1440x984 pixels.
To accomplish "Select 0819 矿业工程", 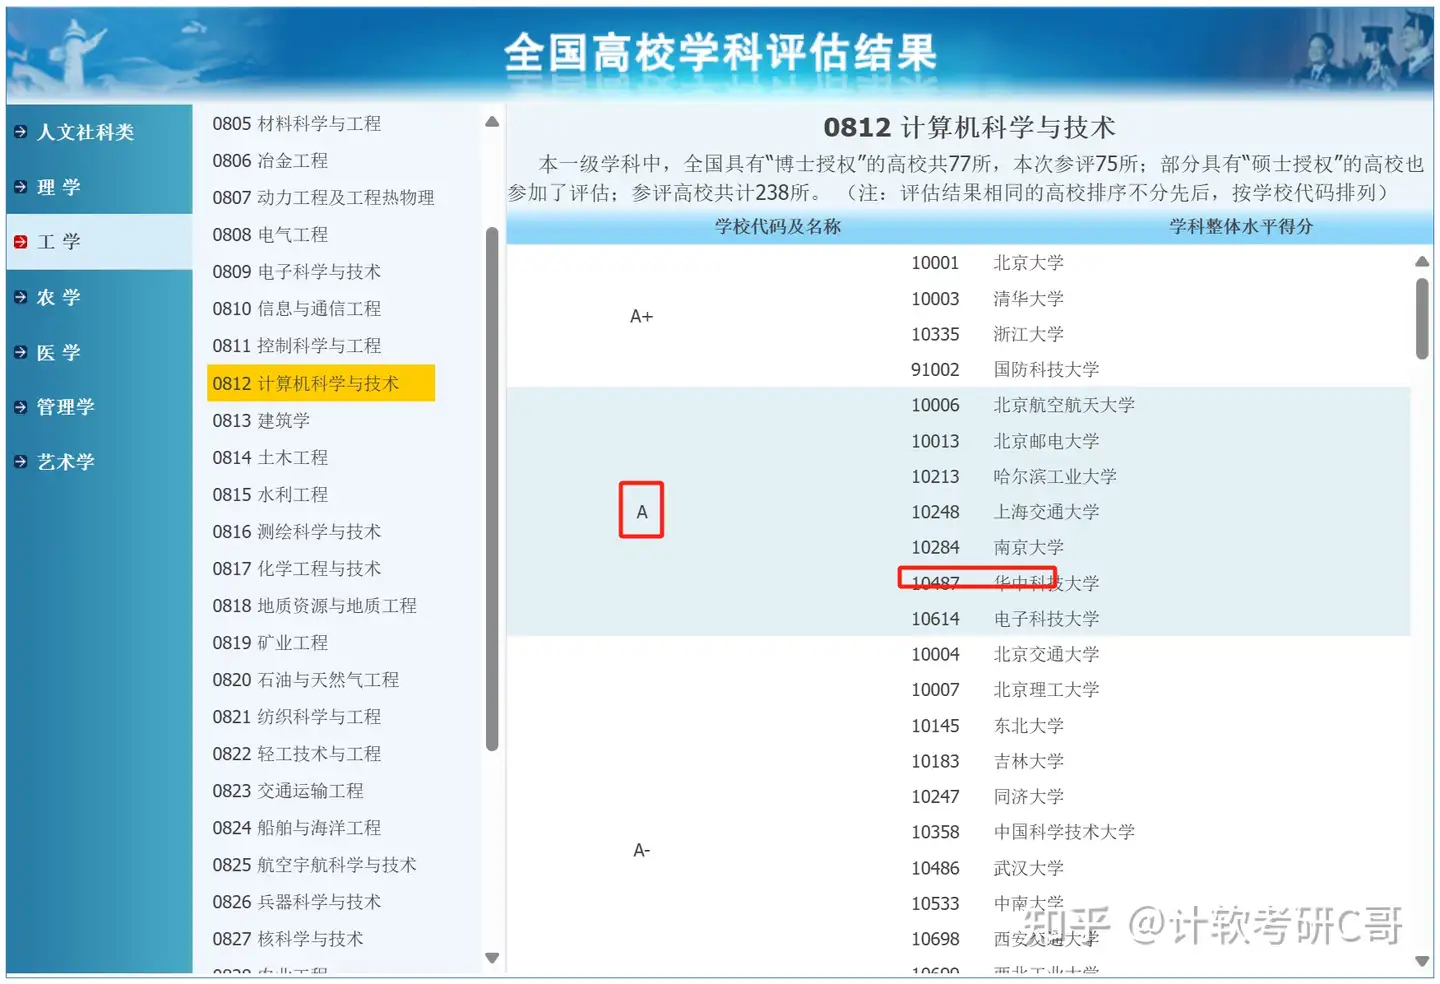I will click(x=270, y=643).
